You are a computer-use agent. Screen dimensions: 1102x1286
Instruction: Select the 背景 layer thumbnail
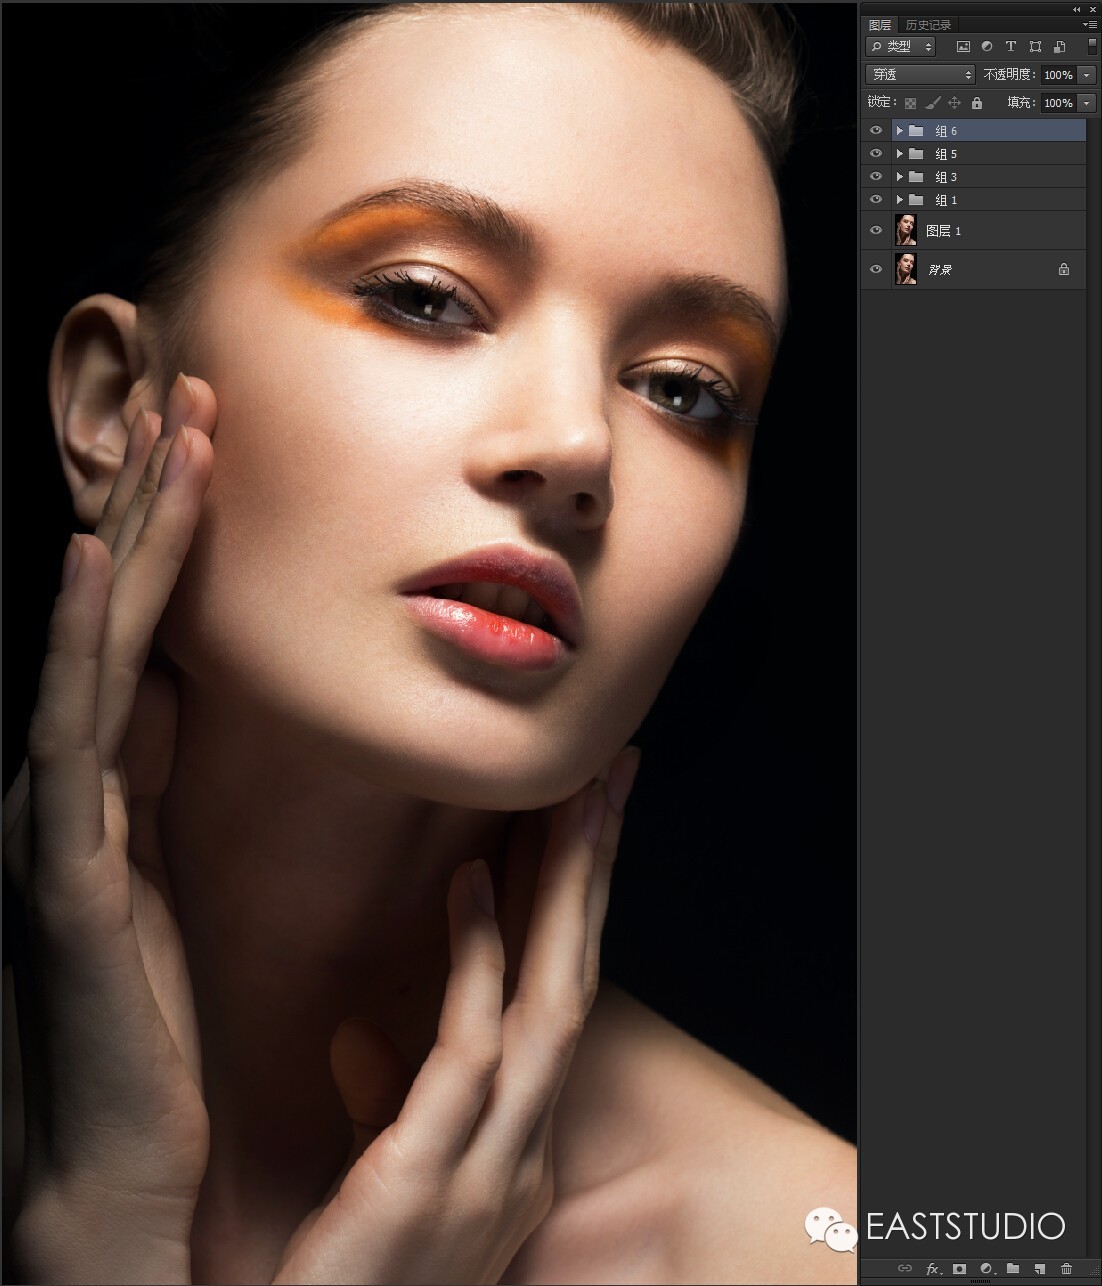(906, 269)
